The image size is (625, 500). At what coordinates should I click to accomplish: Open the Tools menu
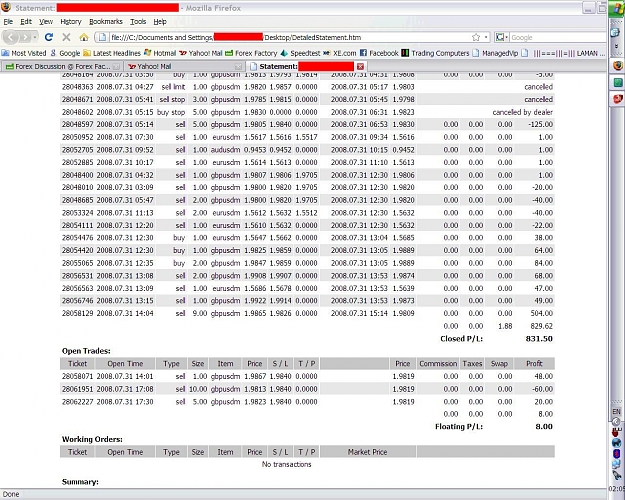(138, 22)
